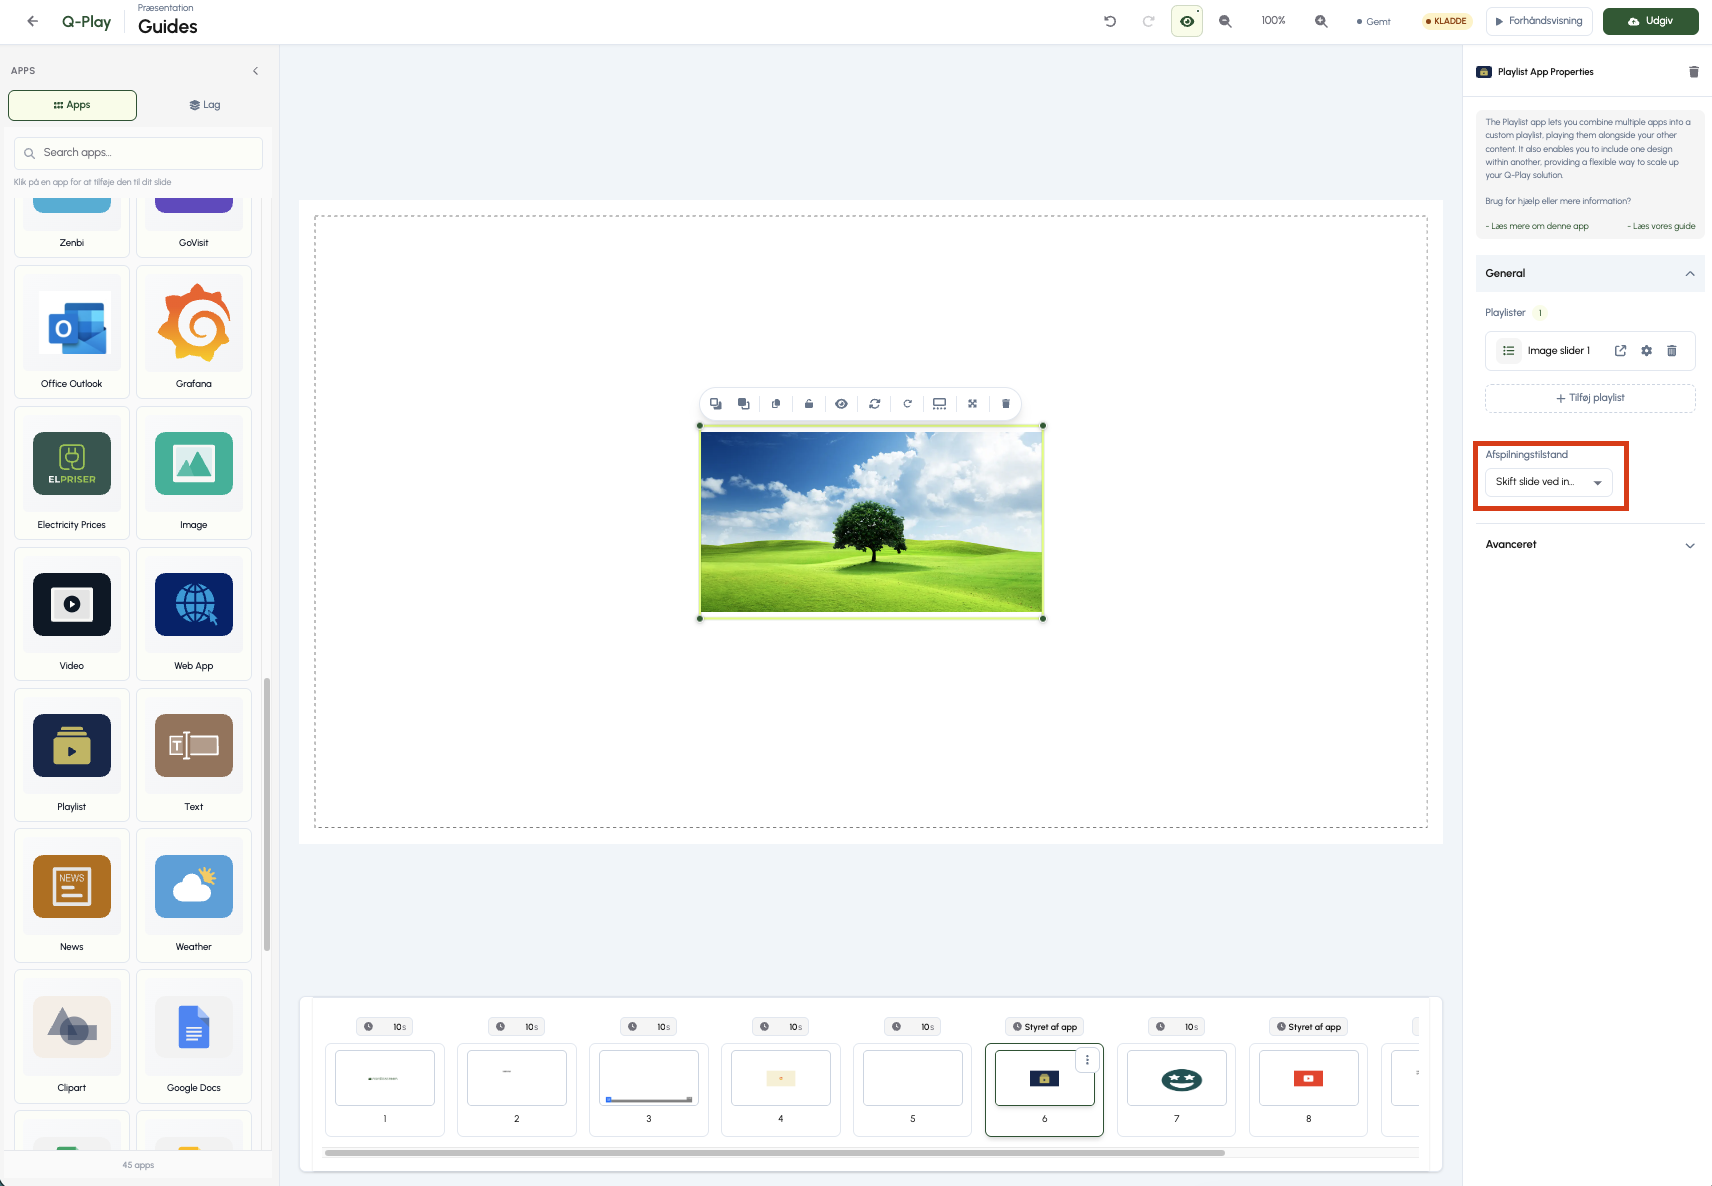This screenshot has height=1186, width=1712.
Task: Toggle the eye view mode in top bar
Action: click(1187, 21)
